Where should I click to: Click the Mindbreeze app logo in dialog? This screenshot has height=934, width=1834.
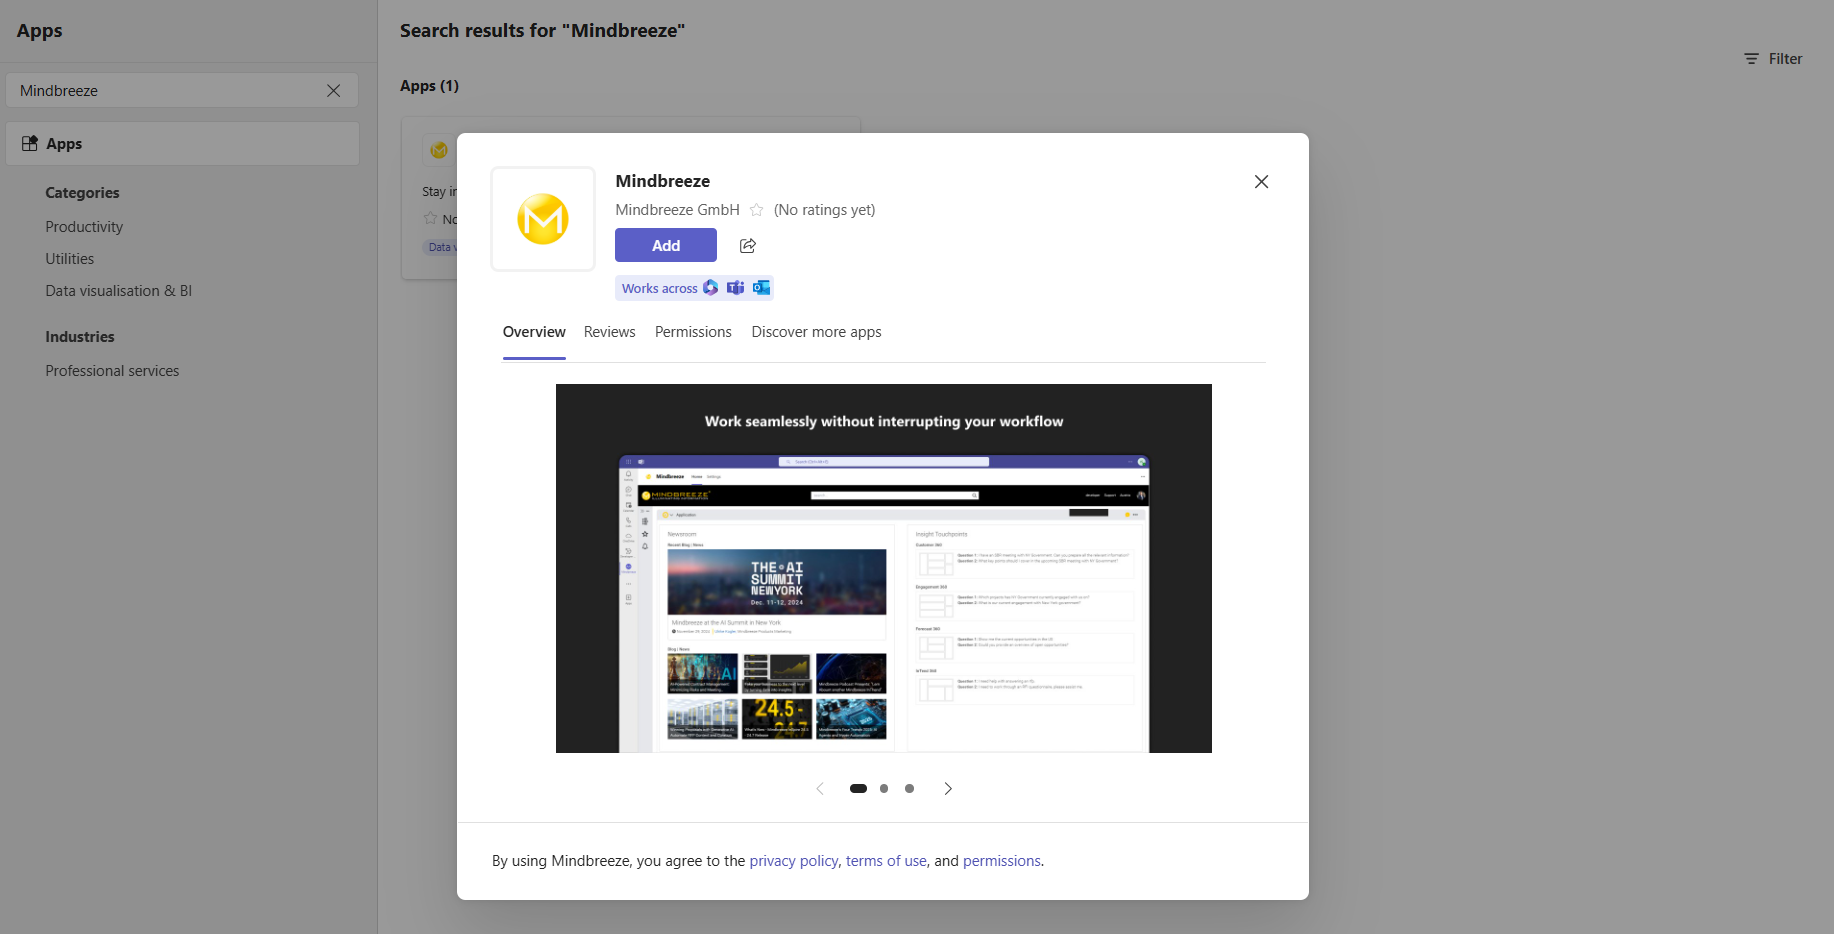pos(543,219)
